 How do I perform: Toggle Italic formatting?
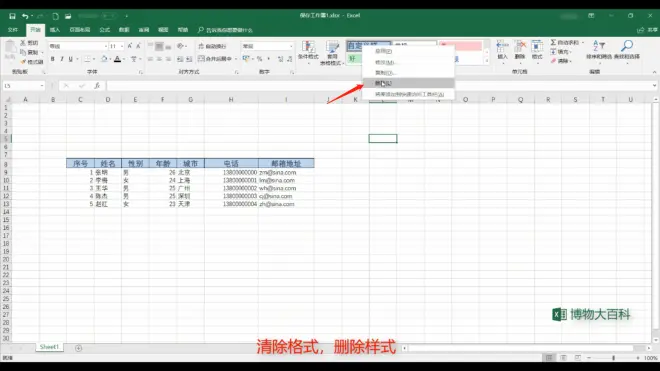pos(62,59)
